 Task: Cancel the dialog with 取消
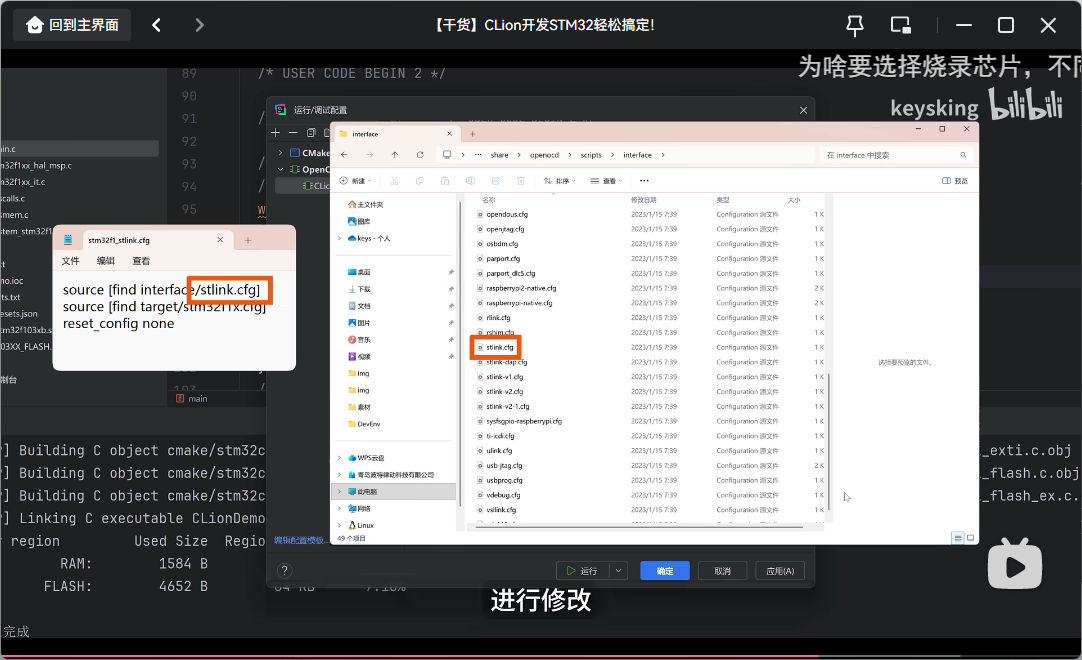click(x=722, y=571)
